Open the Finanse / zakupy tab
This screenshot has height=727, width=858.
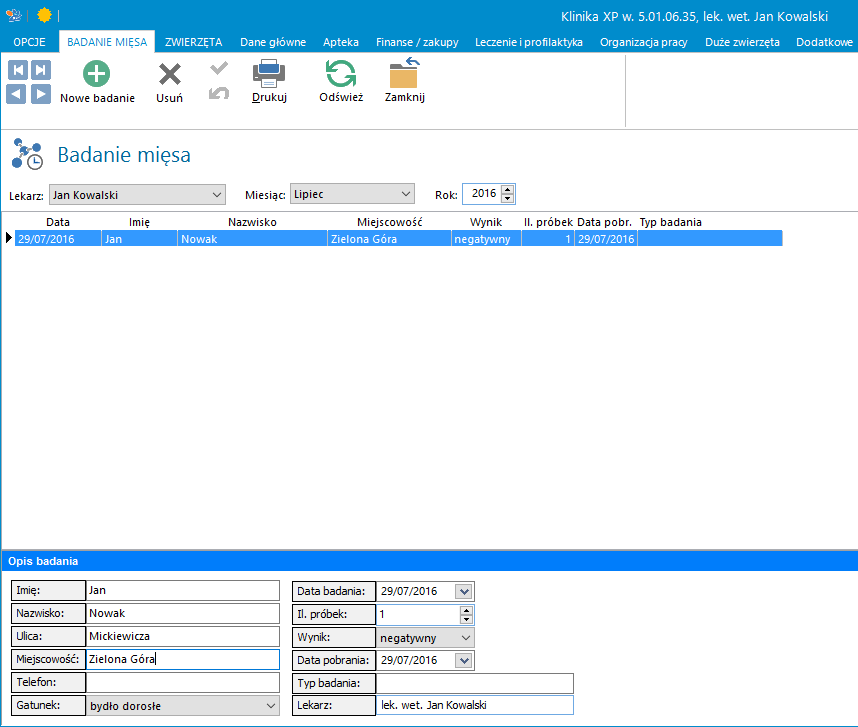417,42
